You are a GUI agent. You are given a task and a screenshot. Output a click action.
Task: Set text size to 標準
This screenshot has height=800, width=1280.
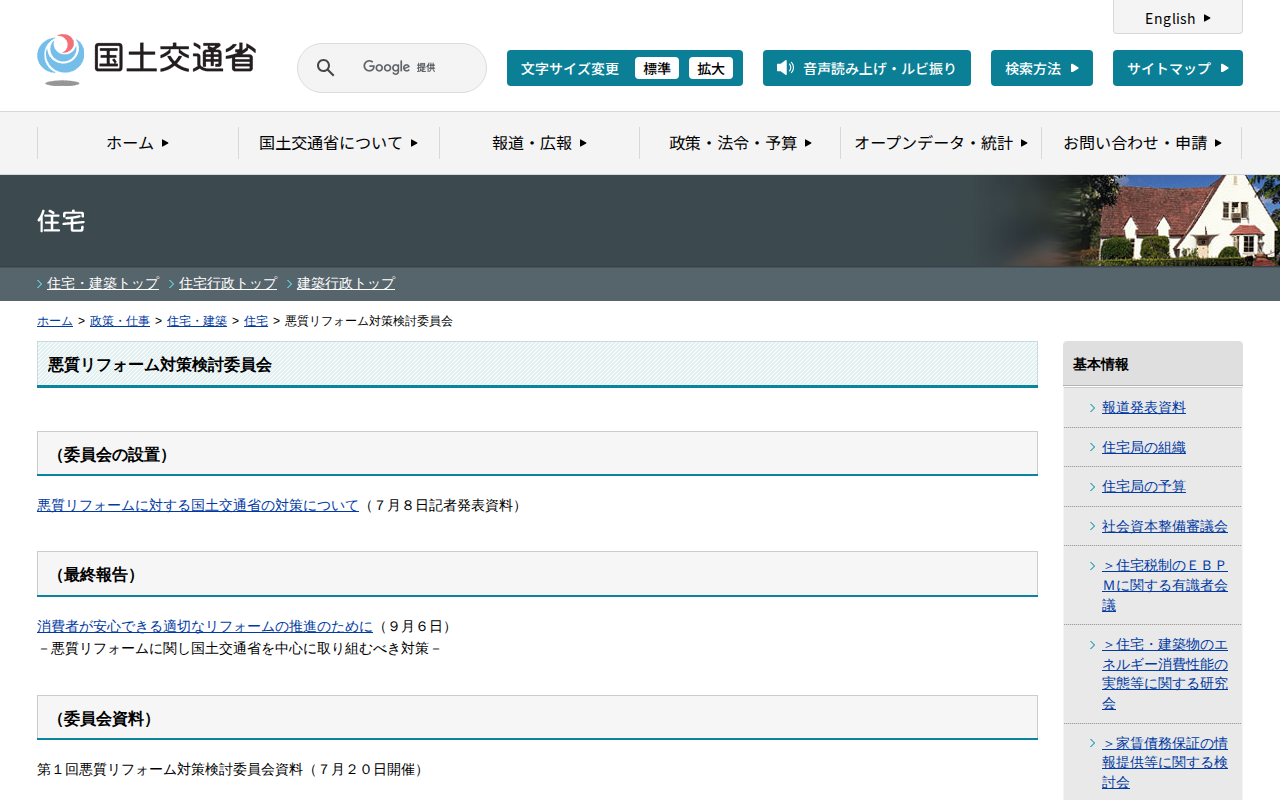click(x=657, y=68)
